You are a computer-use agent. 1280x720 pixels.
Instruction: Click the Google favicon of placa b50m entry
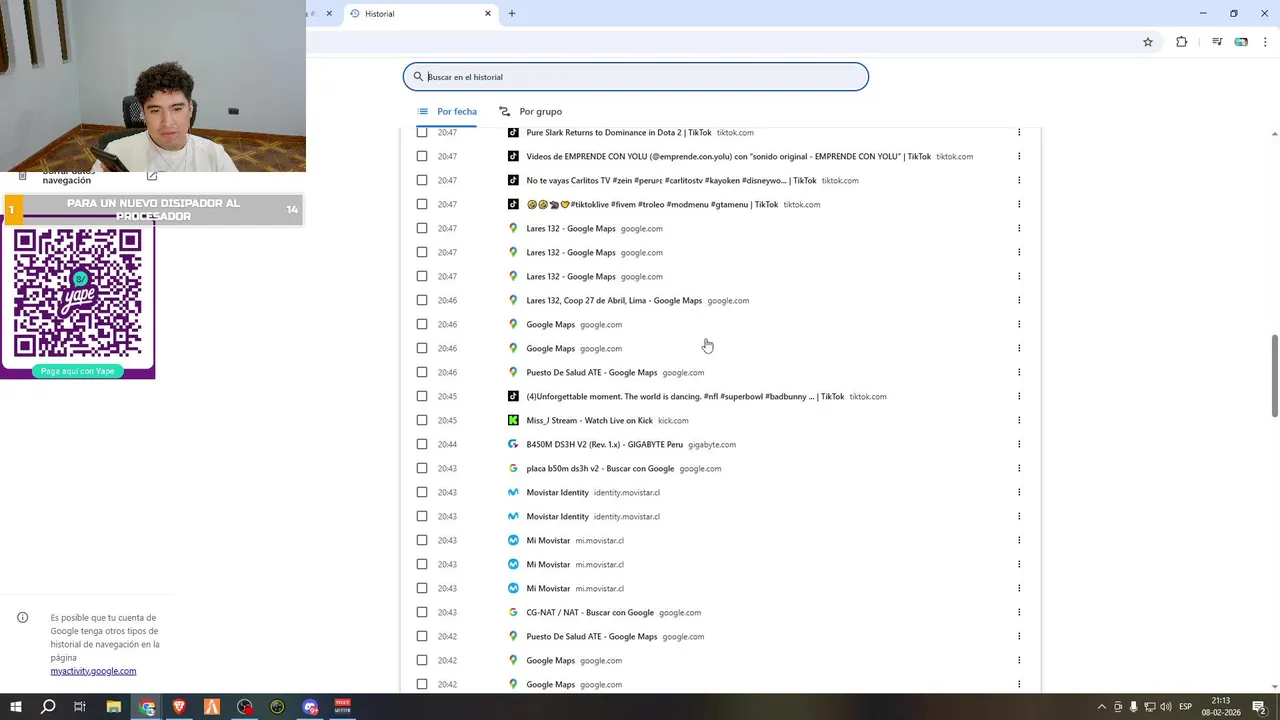click(513, 468)
